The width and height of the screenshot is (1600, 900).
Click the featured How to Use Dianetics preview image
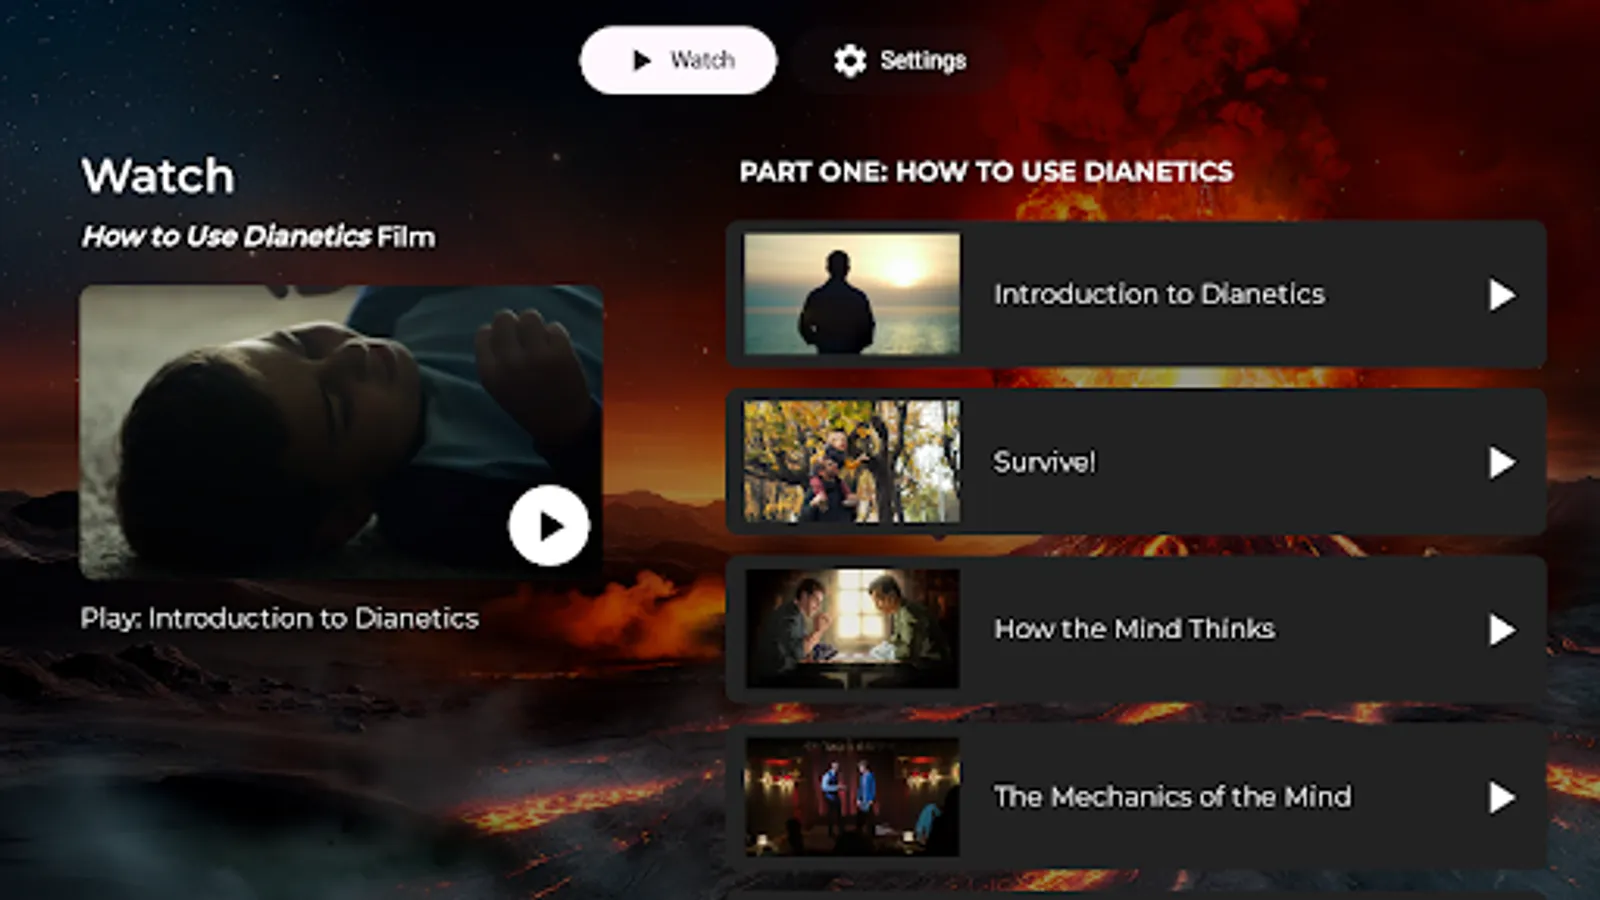coord(343,435)
